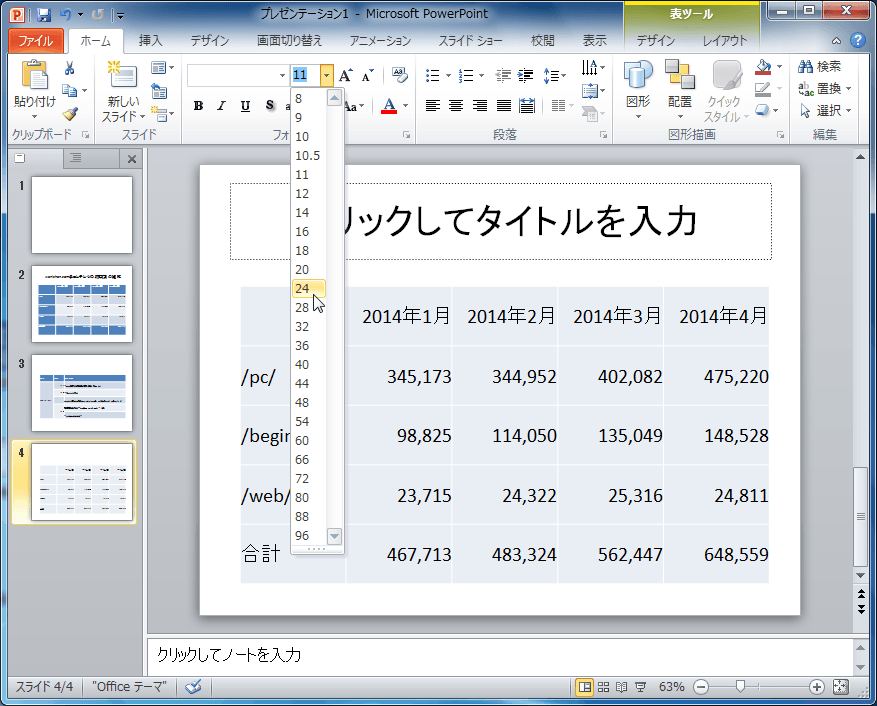Click the numbered list icon
Image resolution: width=877 pixels, height=706 pixels.
click(x=466, y=76)
